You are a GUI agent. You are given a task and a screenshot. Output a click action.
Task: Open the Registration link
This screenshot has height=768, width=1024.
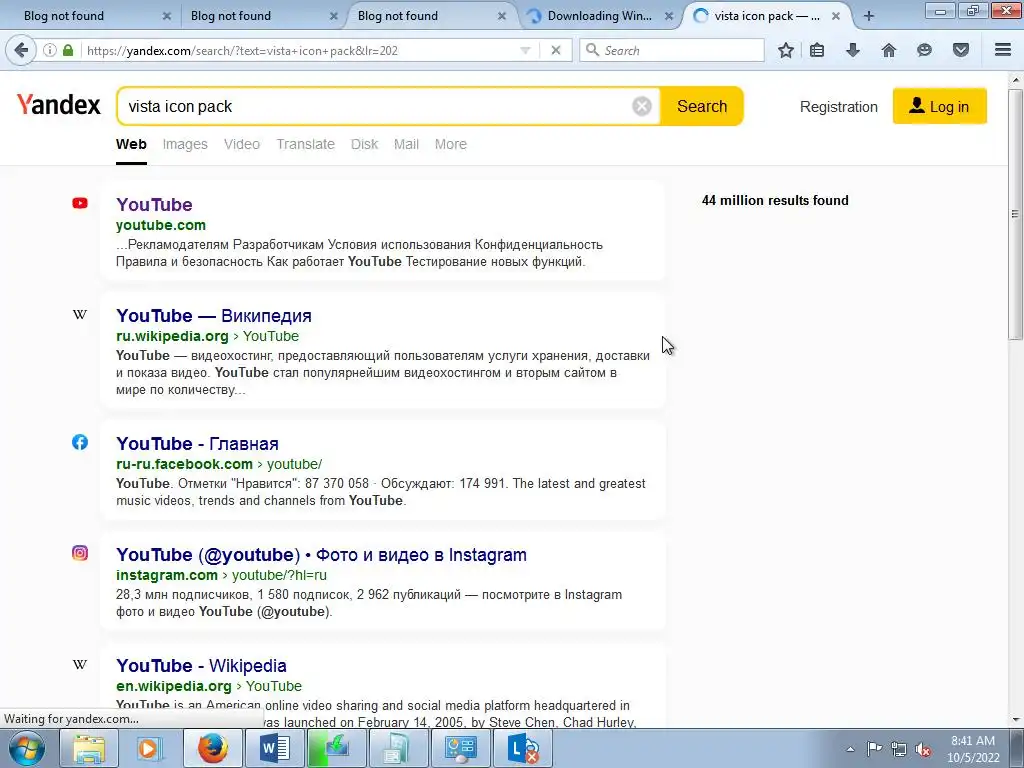pyautogui.click(x=839, y=106)
